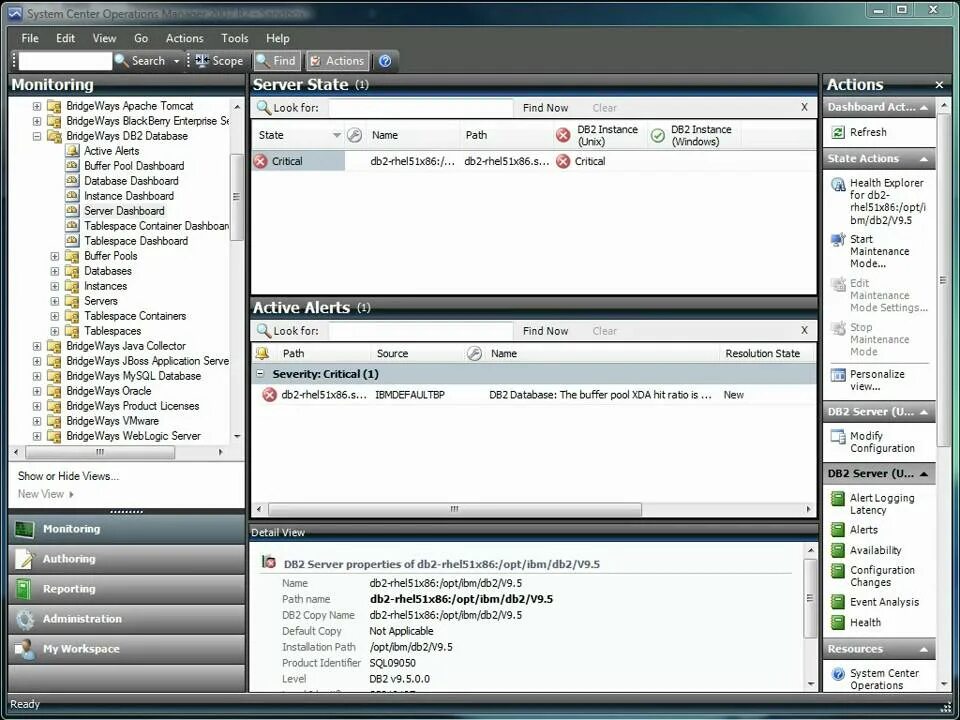Click the Scope toolbar button
Screen dimensions: 960x720
coord(219,61)
